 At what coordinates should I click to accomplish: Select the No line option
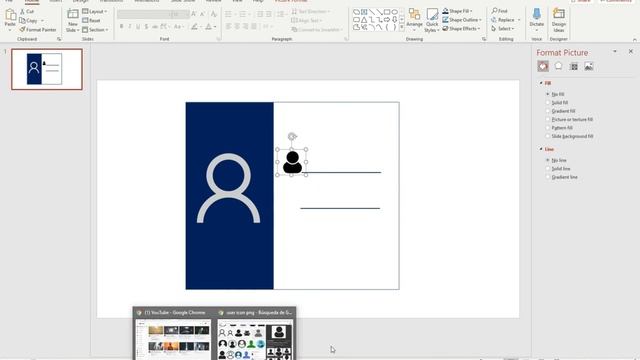click(x=556, y=160)
